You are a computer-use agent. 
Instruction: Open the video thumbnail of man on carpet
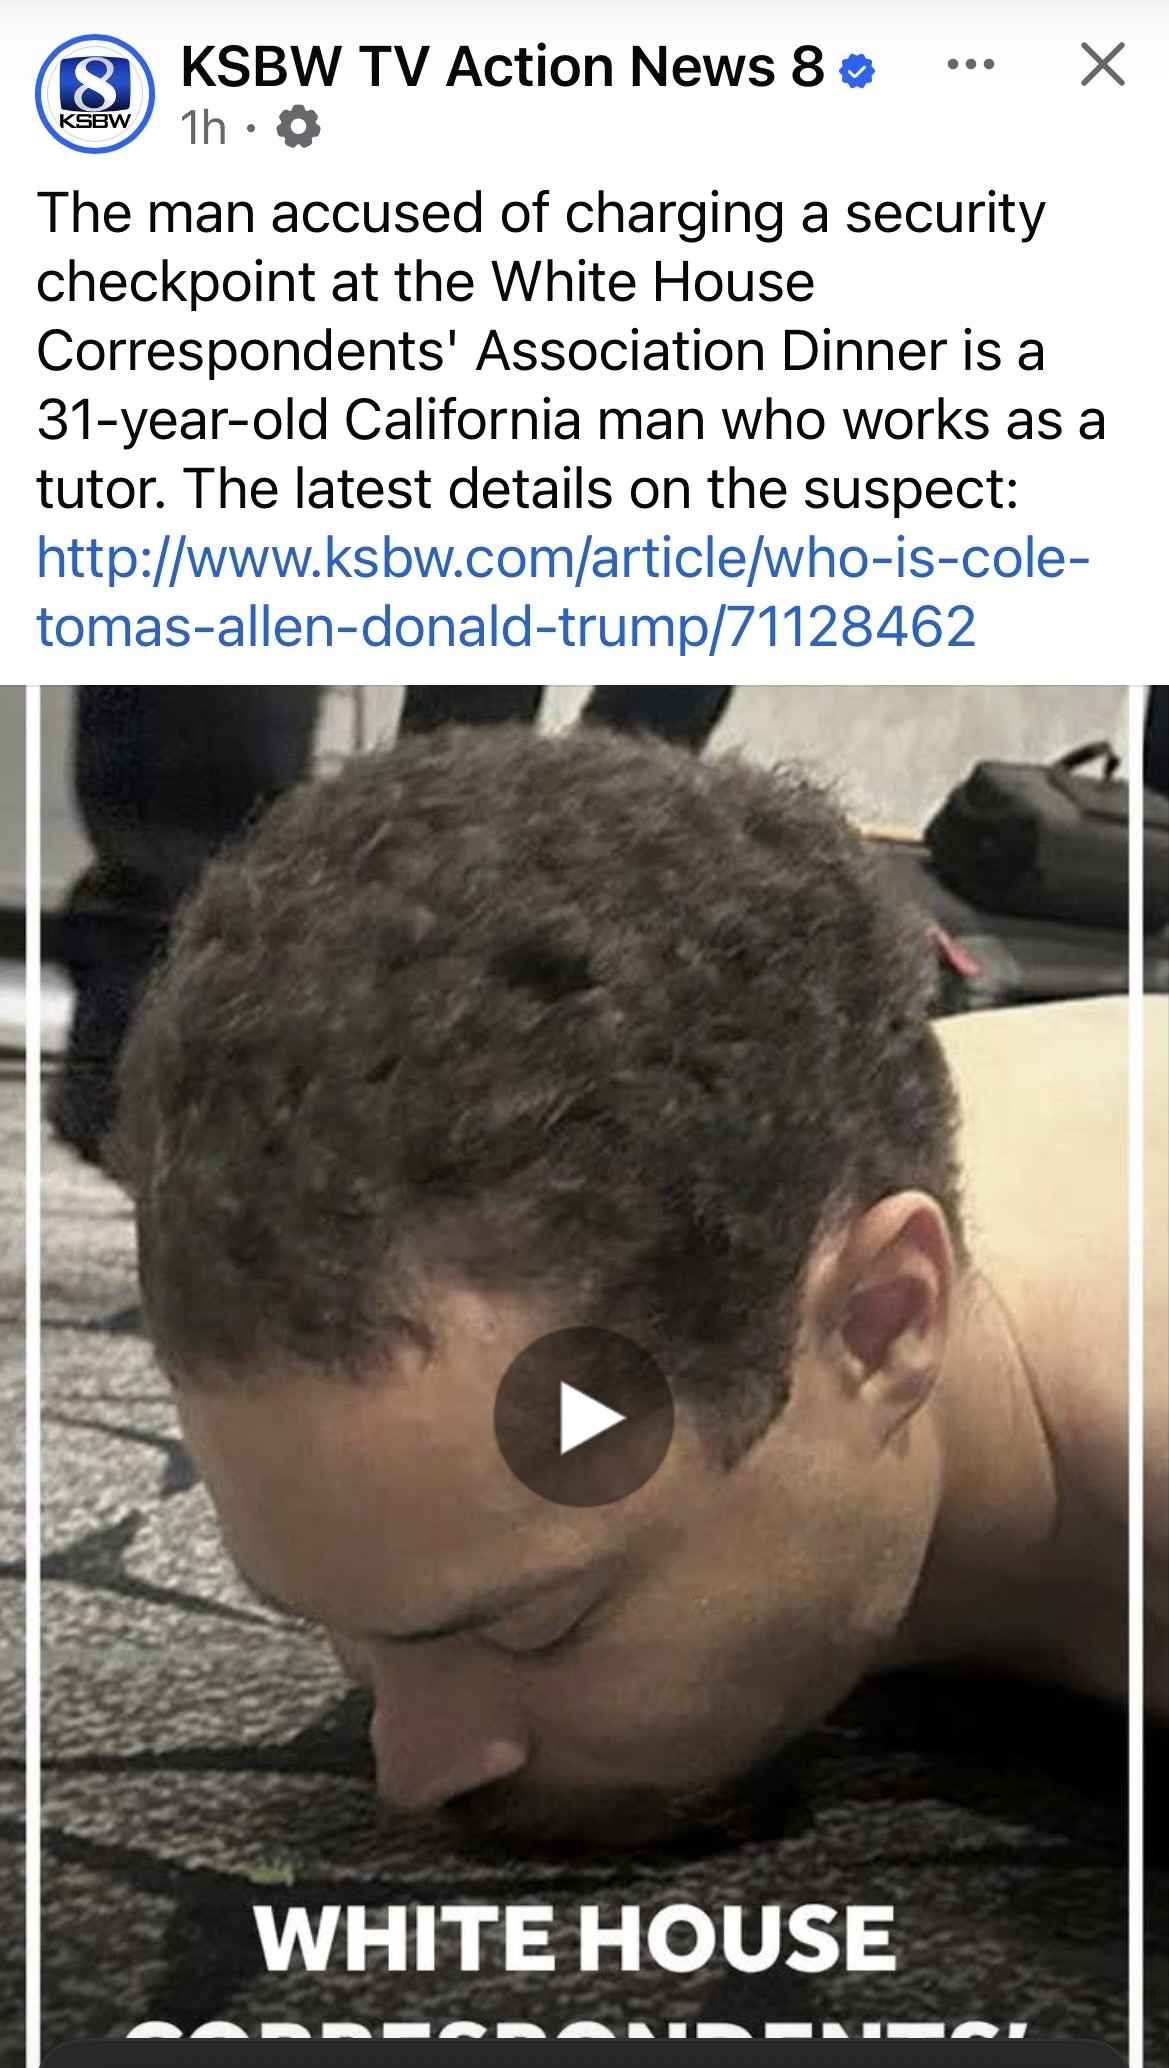[x=584, y=1376]
